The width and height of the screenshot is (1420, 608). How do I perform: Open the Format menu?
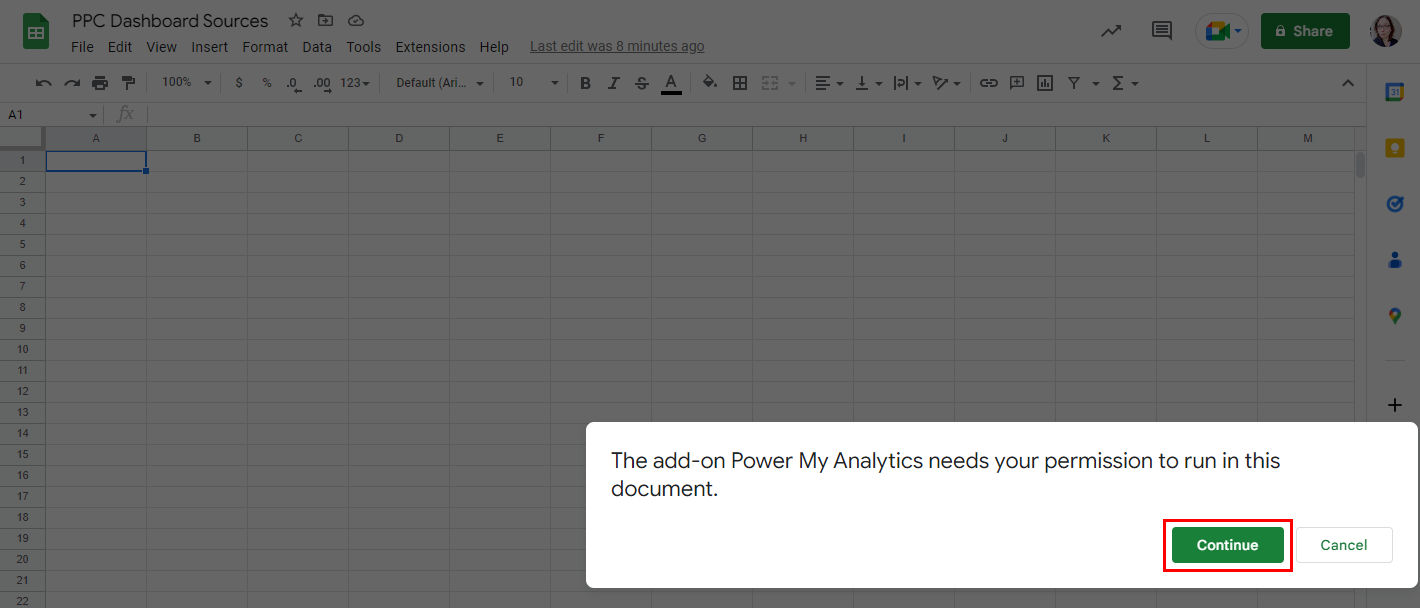pyautogui.click(x=265, y=47)
